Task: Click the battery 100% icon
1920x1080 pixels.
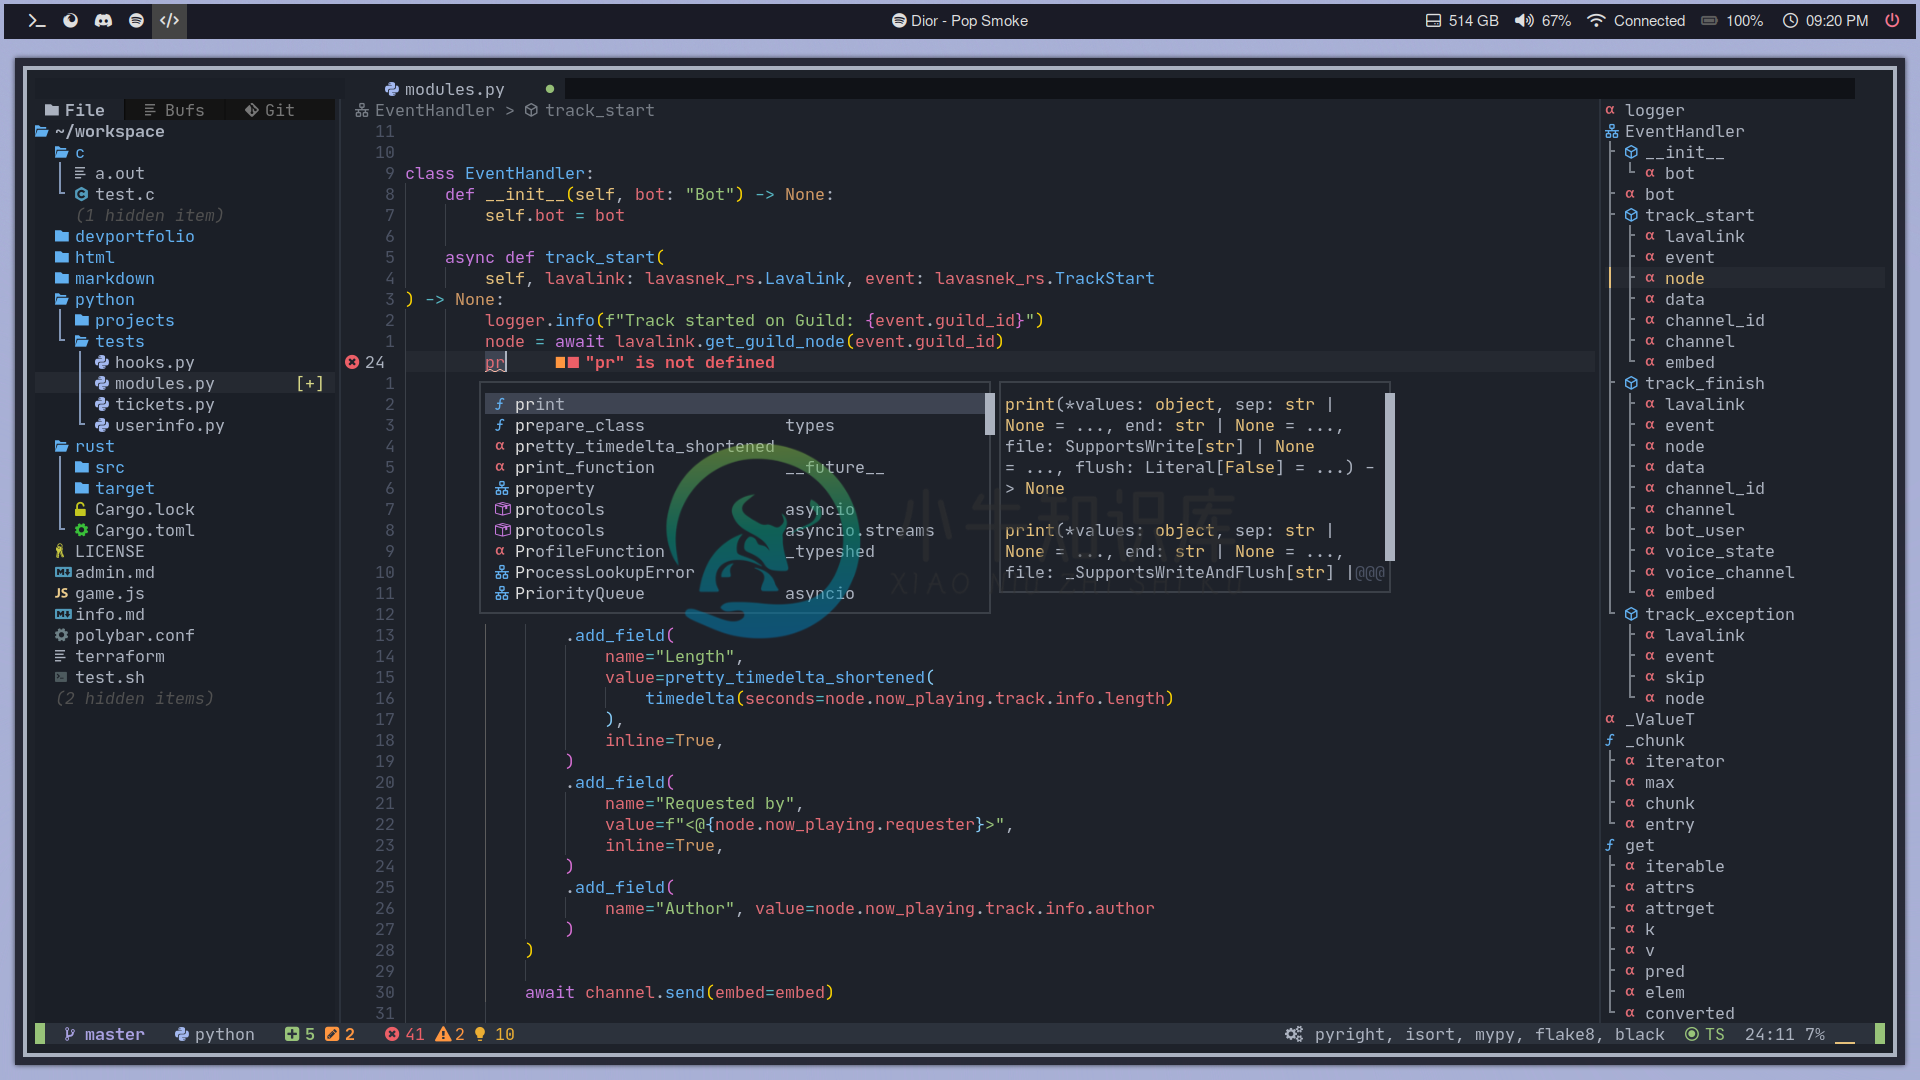Action: point(1710,21)
